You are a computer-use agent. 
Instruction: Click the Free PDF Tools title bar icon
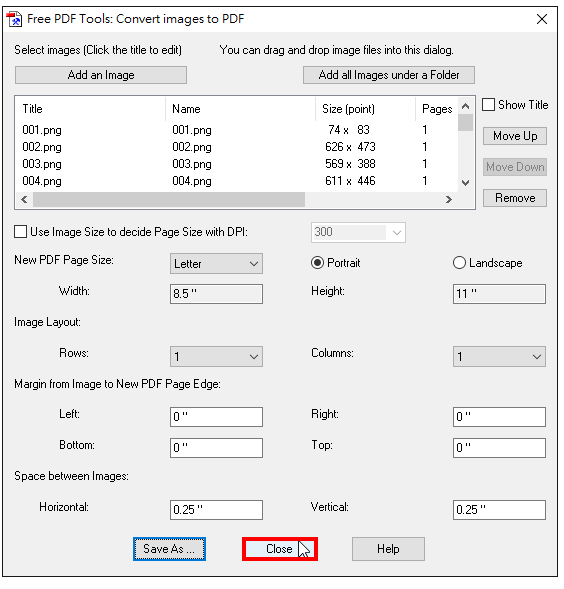coord(14,19)
